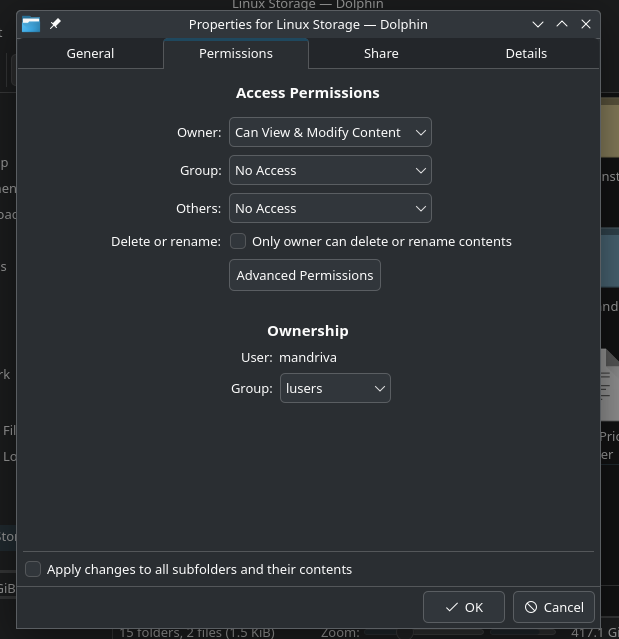The image size is (619, 639).
Task: Maximize the Properties dialog window
Action: click(x=562, y=24)
